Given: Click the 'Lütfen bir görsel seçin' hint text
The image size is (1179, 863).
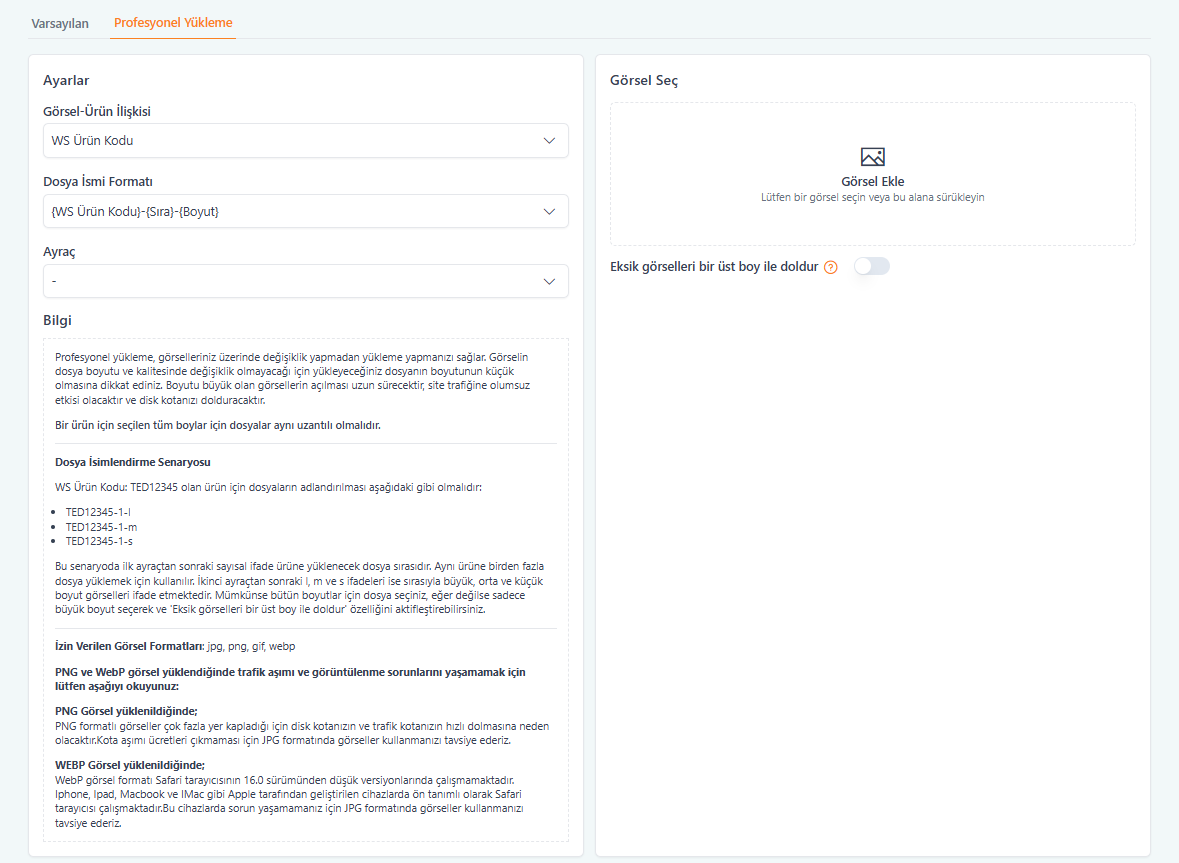Looking at the screenshot, I should (872, 198).
